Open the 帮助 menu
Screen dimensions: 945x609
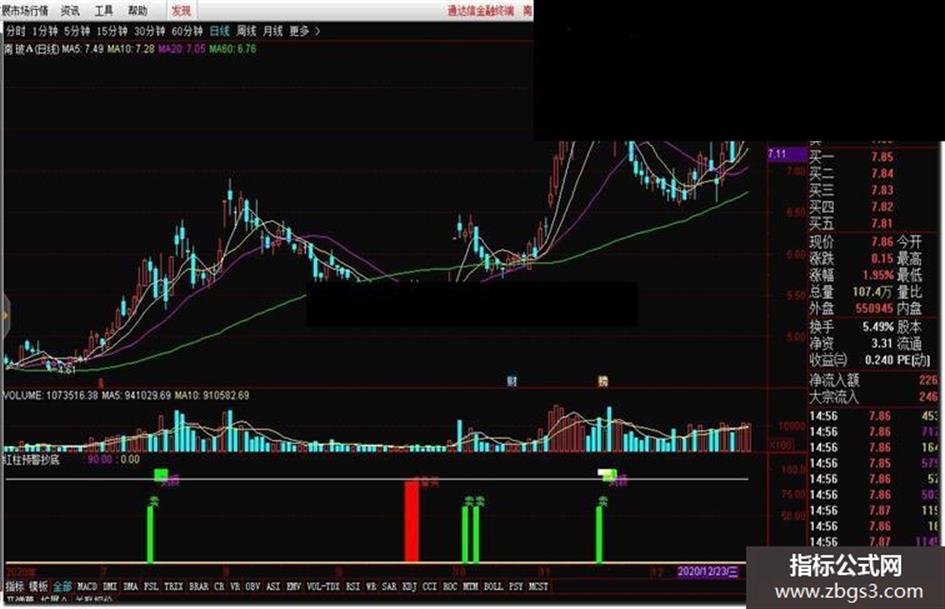pyautogui.click(x=137, y=11)
